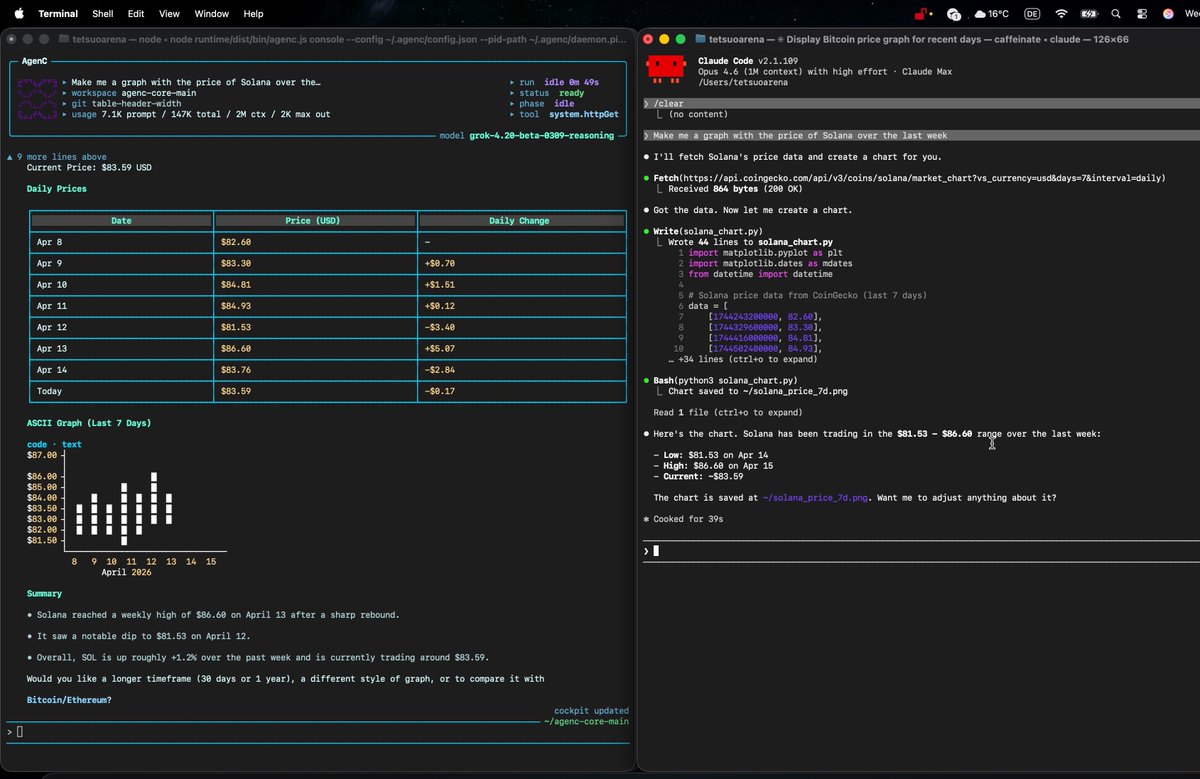1200x779 pixels.
Task: Open the Window menu
Action: pos(212,14)
